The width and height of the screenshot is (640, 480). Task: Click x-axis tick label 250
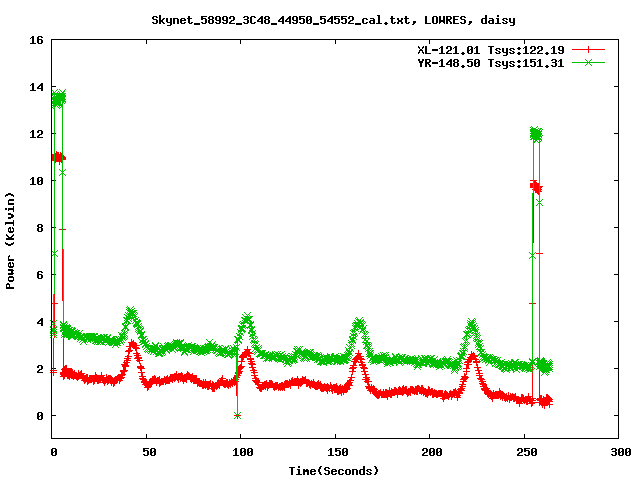pyautogui.click(x=527, y=452)
